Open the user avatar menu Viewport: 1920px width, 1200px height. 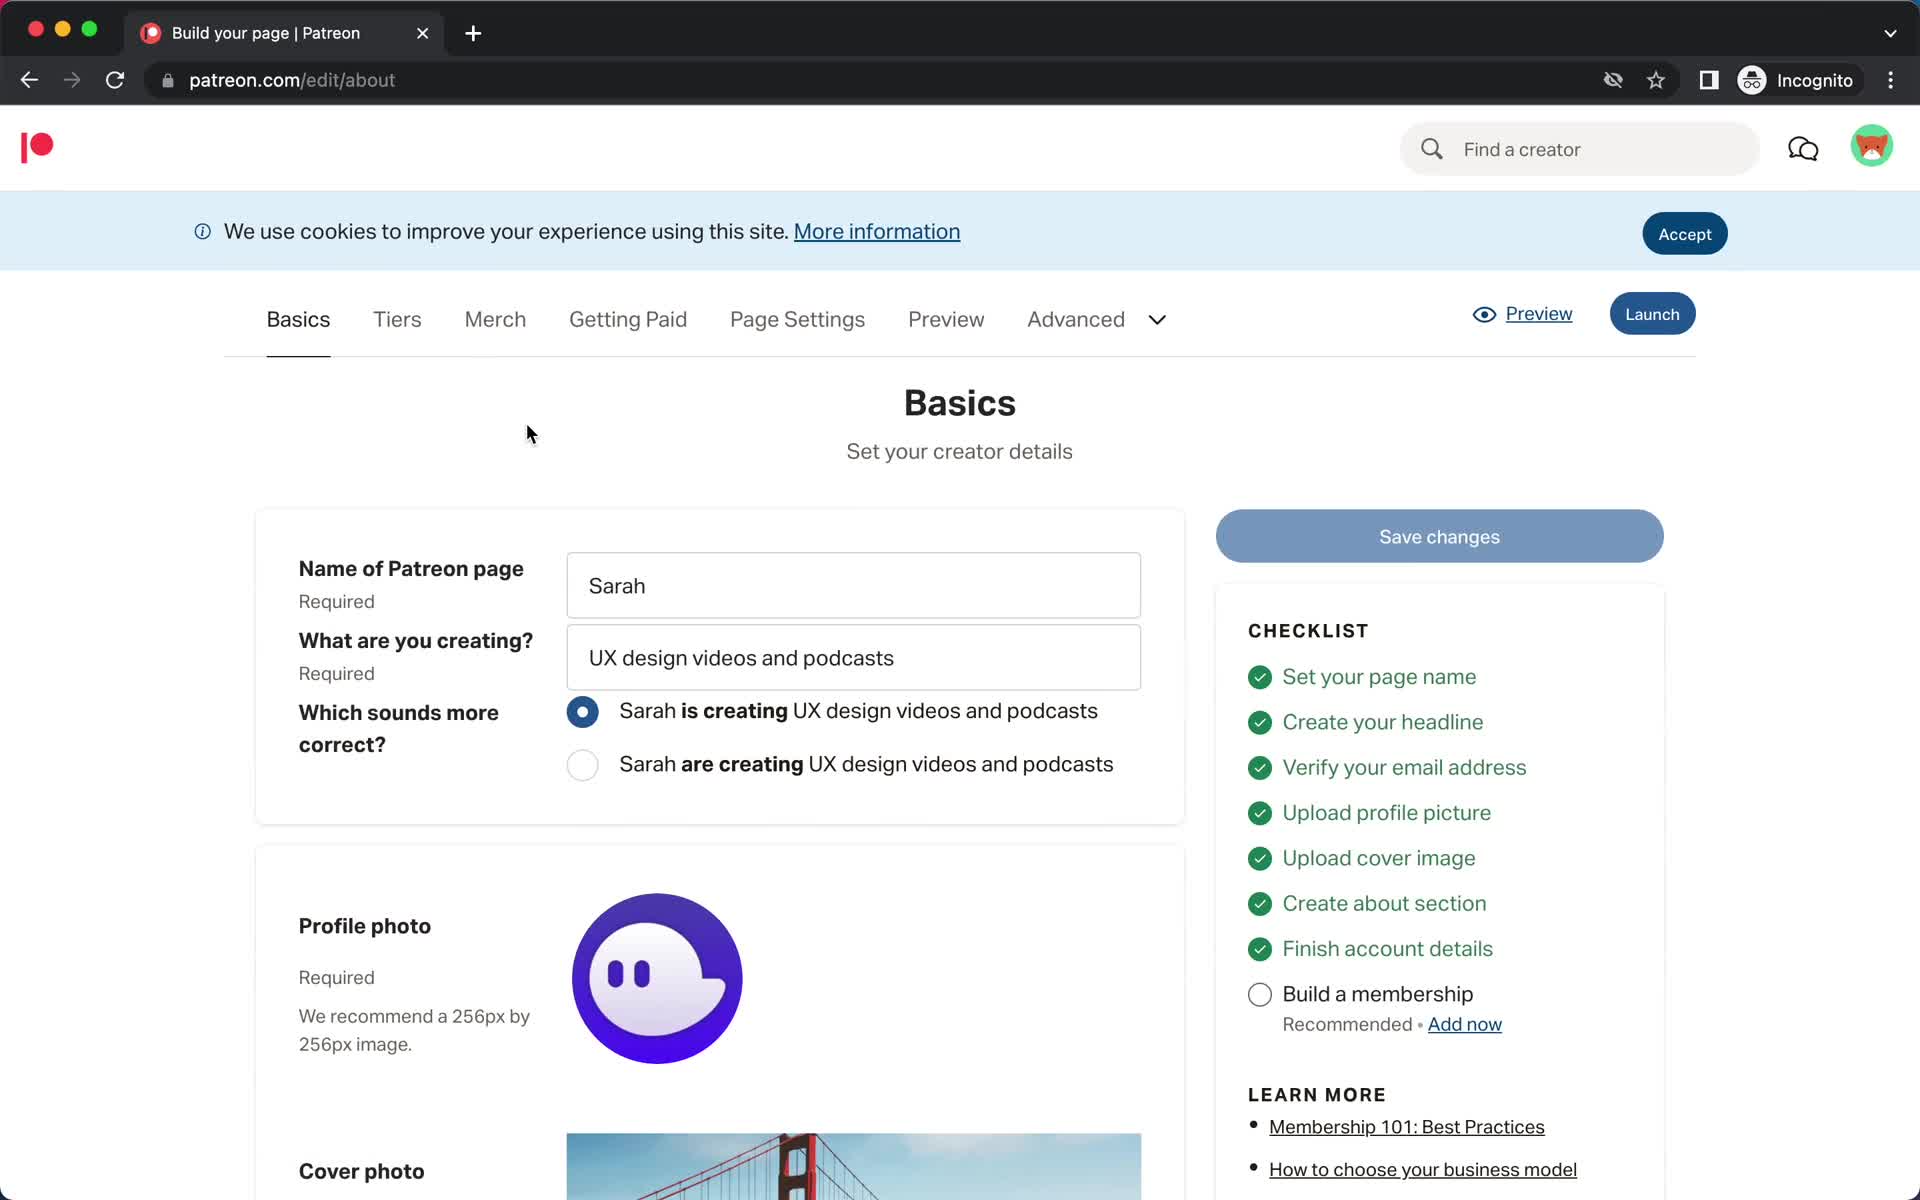1871,146
